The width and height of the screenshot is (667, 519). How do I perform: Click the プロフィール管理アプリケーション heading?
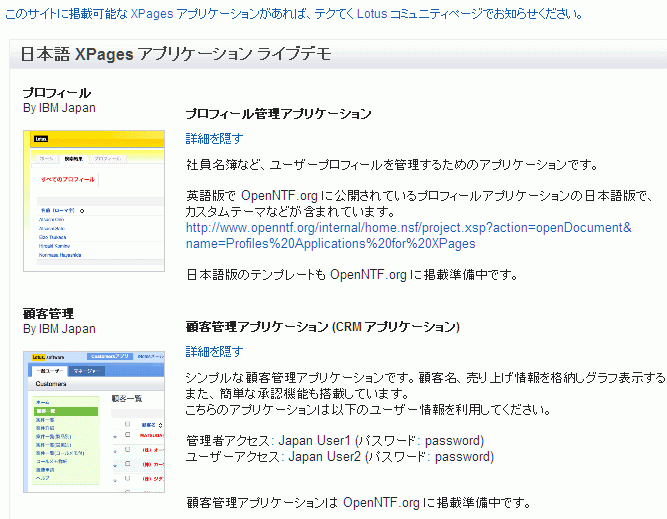[279, 114]
